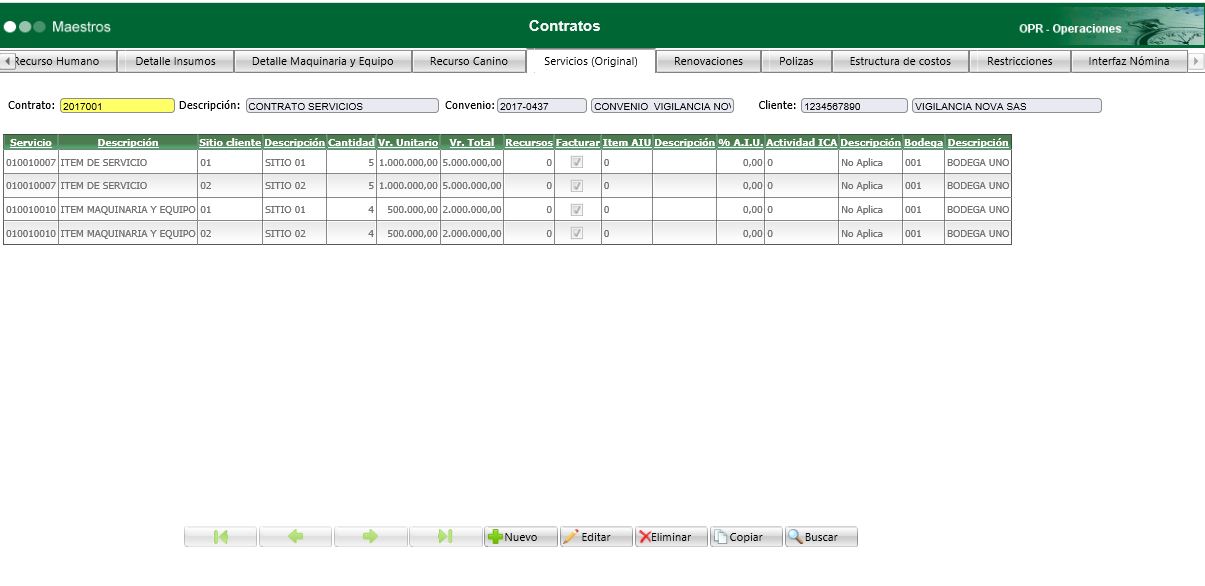Sort by Vr. Total column header
The width and height of the screenshot is (1205, 586).
pyautogui.click(x=472, y=143)
